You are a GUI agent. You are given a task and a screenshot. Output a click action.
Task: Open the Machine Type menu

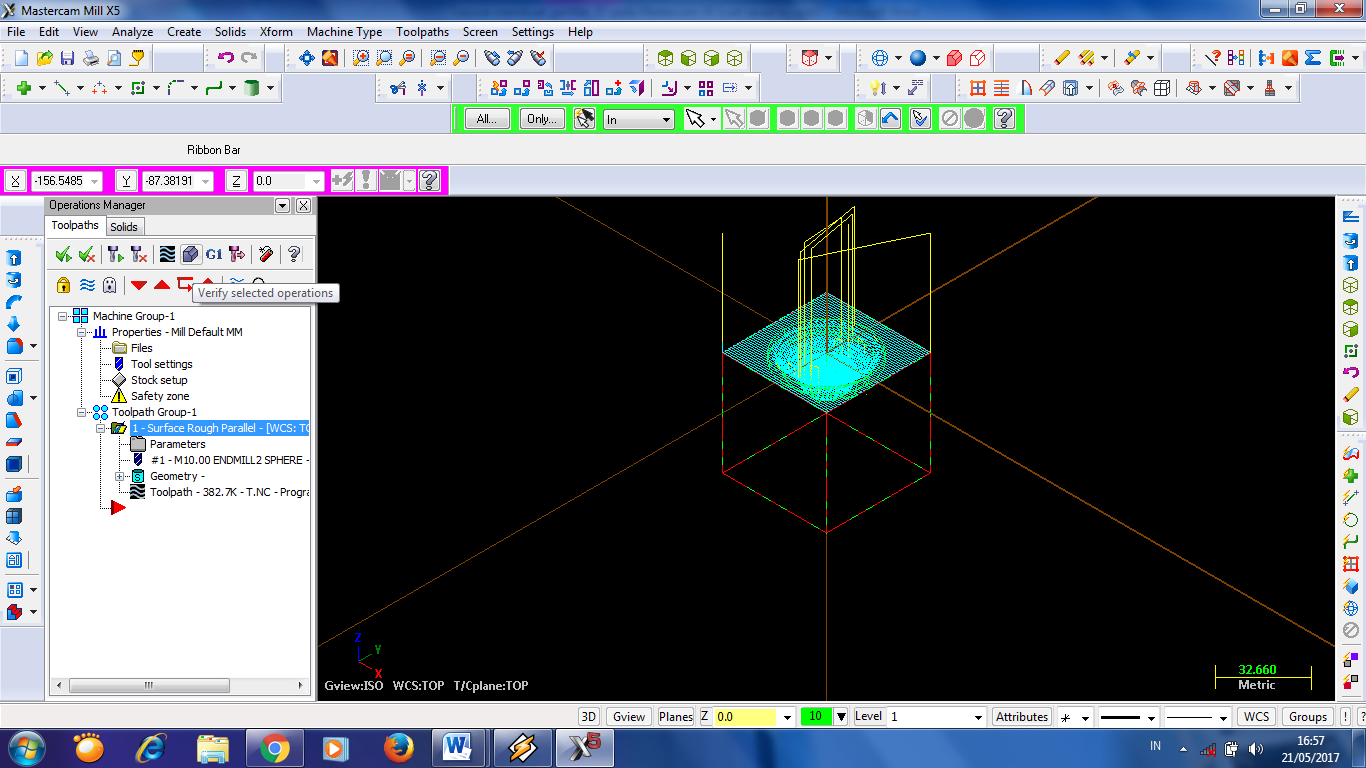pyautogui.click(x=344, y=32)
